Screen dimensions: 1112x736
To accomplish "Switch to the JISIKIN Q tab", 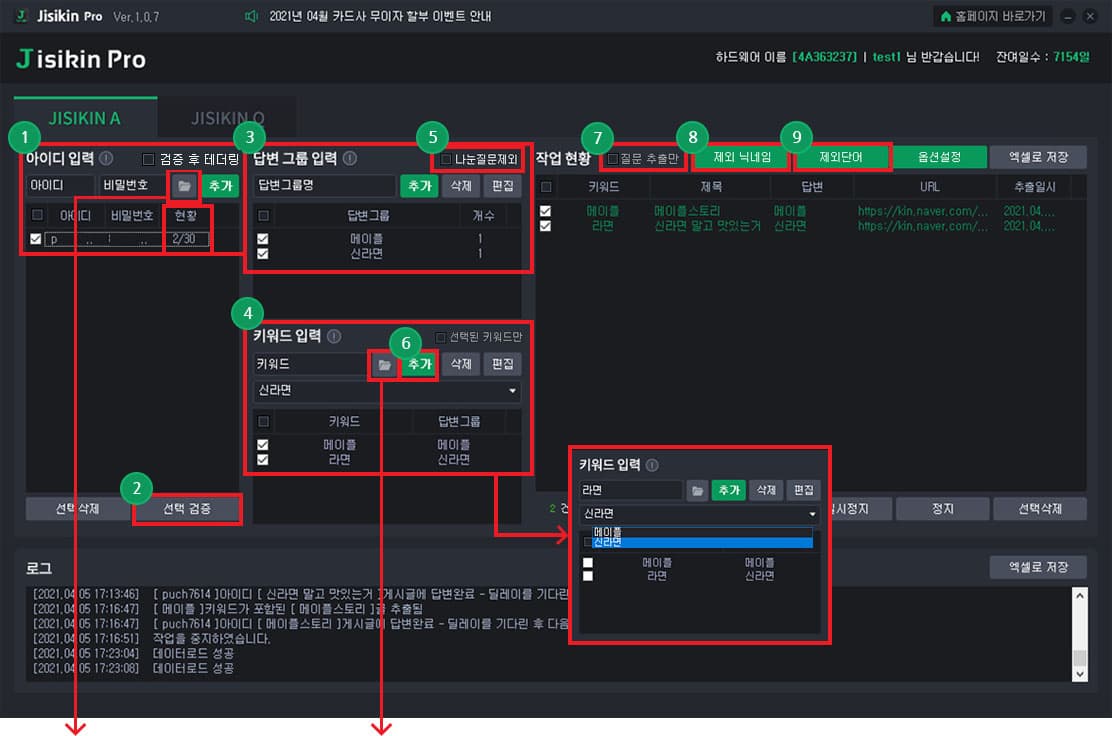I will point(228,118).
